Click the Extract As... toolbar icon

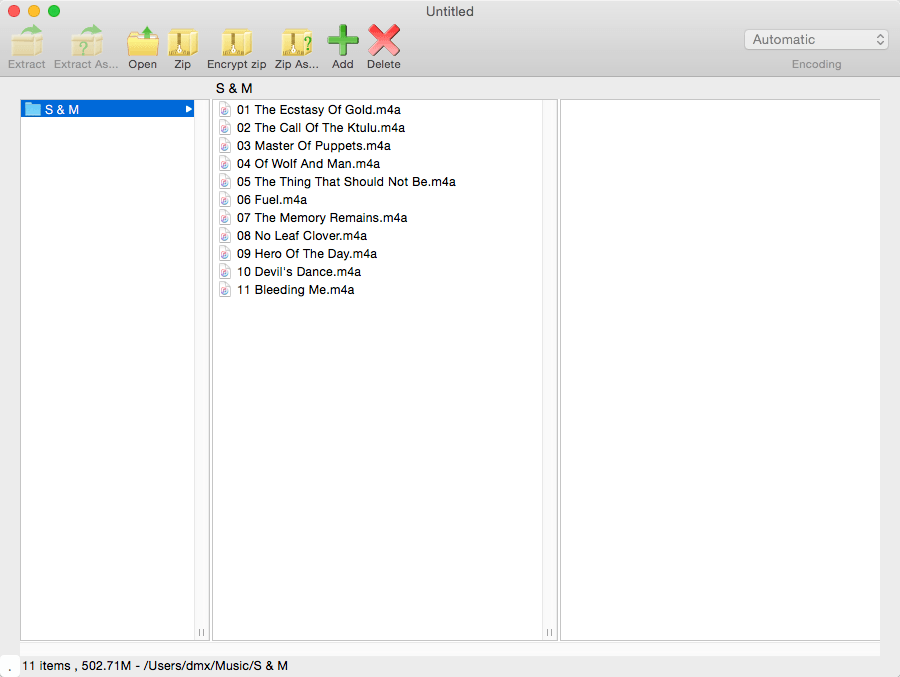click(86, 41)
